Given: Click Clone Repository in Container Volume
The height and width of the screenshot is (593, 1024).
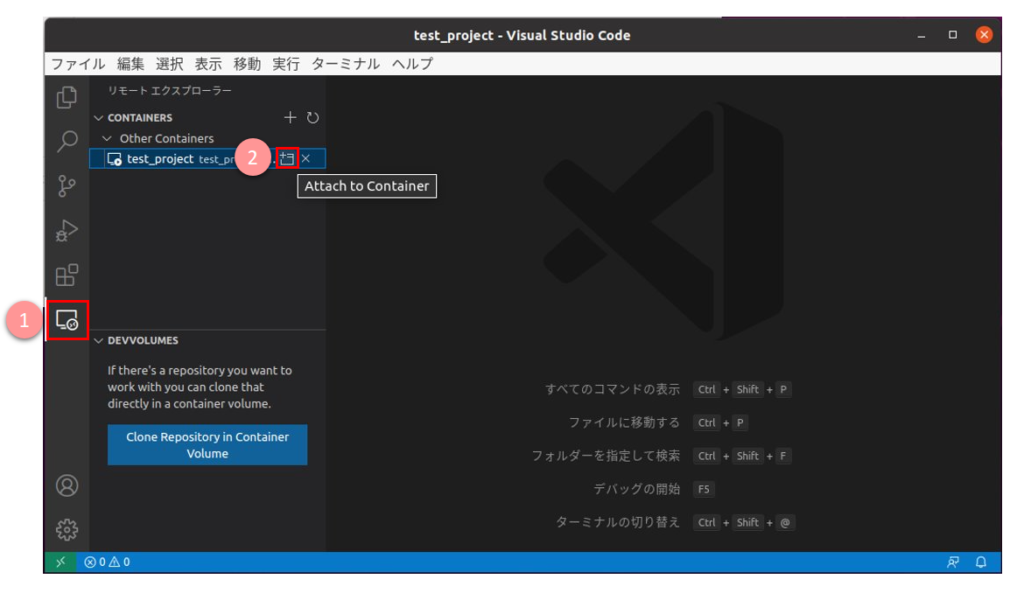Looking at the screenshot, I should (207, 444).
